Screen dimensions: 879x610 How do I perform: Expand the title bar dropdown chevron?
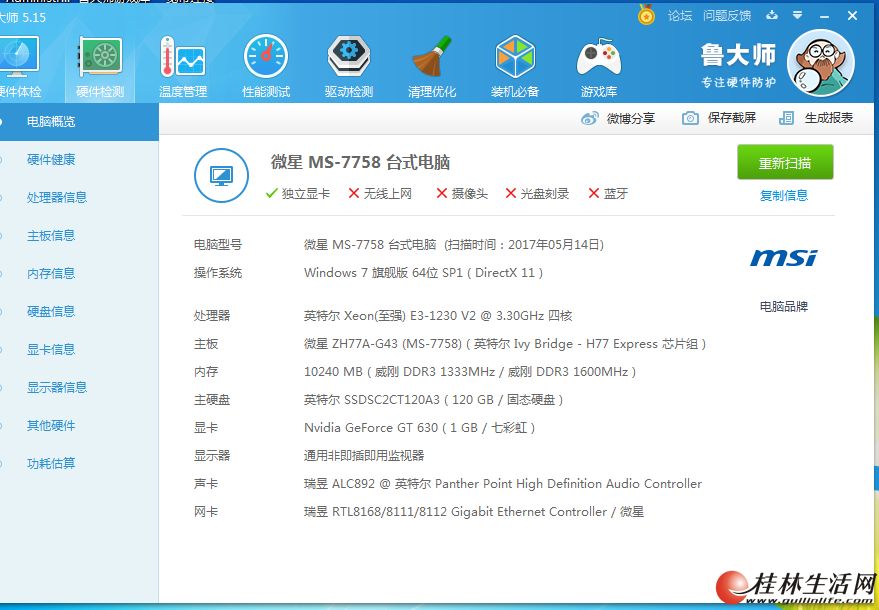(x=796, y=15)
